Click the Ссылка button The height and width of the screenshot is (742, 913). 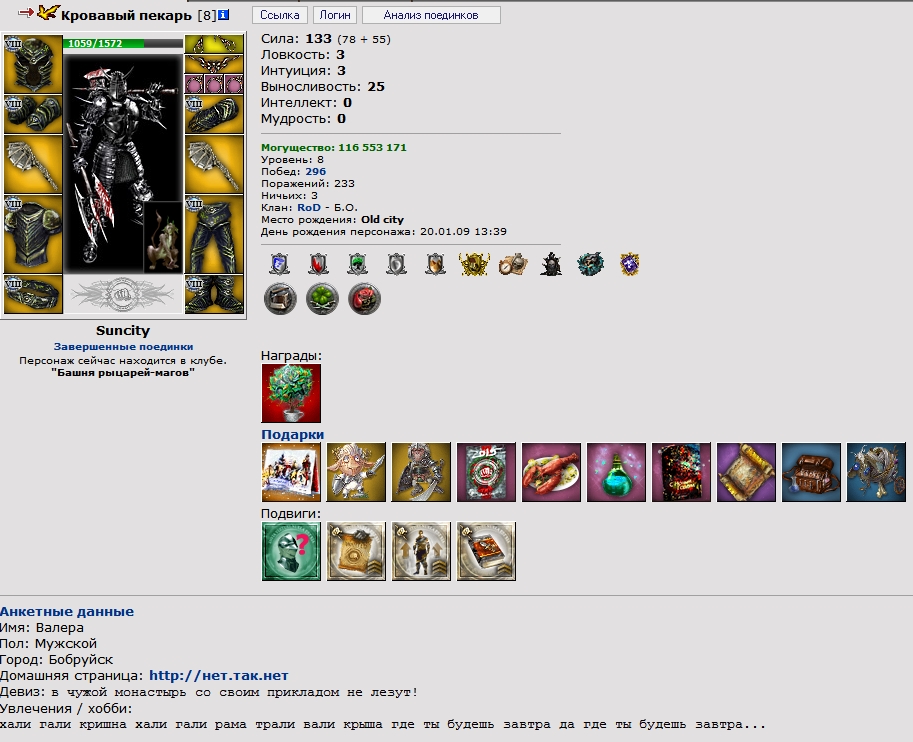(279, 15)
